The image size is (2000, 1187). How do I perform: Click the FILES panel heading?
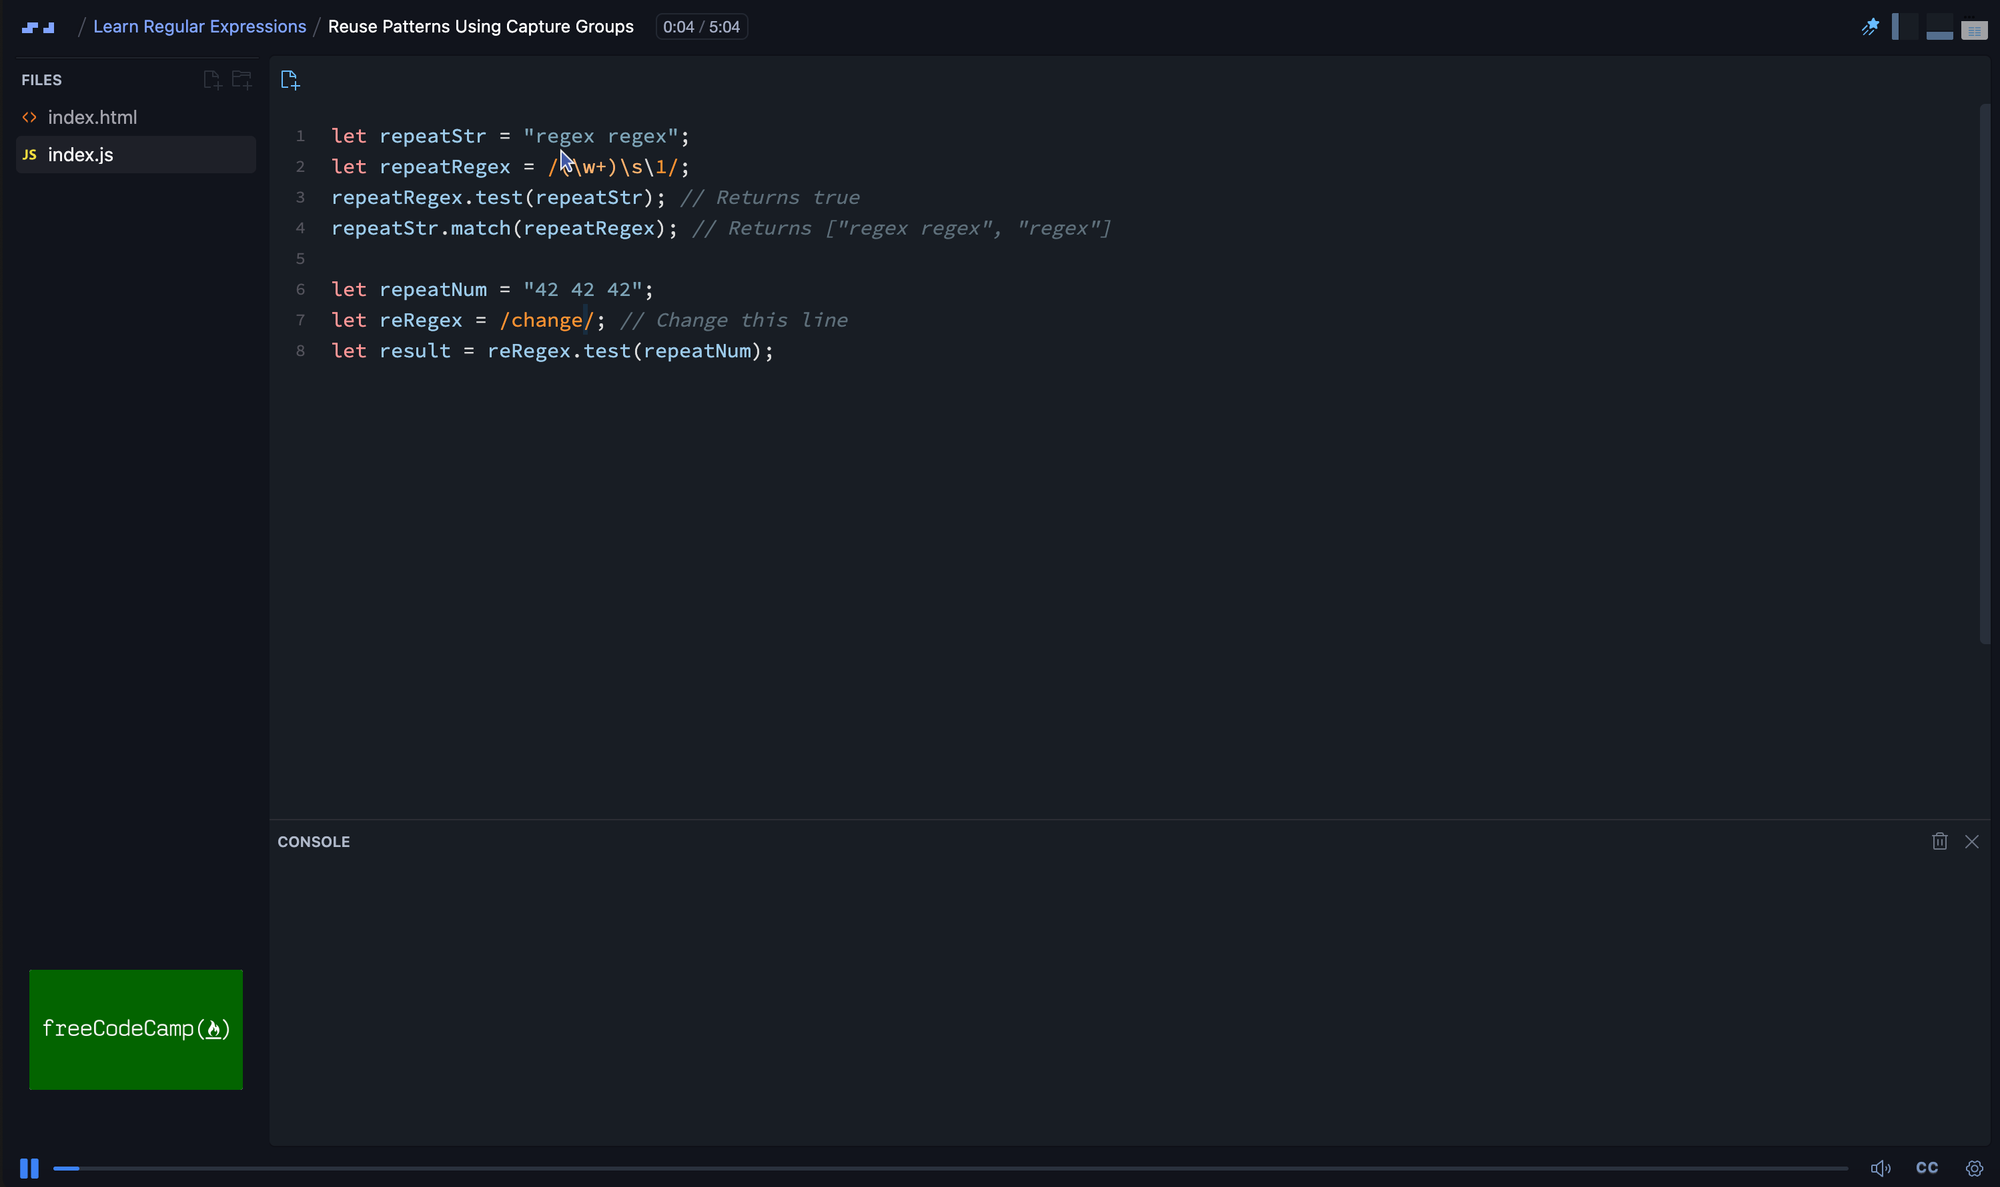42,80
